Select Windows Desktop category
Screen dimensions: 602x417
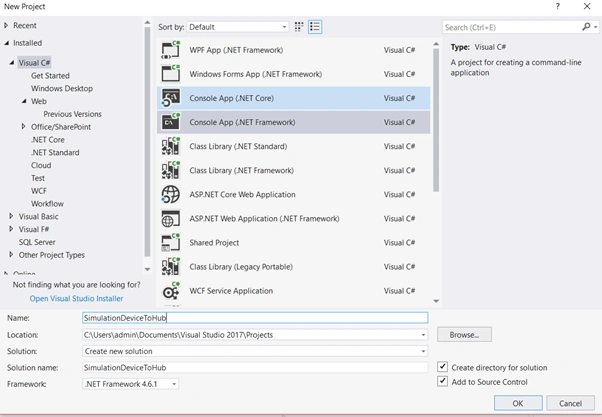click(62, 88)
